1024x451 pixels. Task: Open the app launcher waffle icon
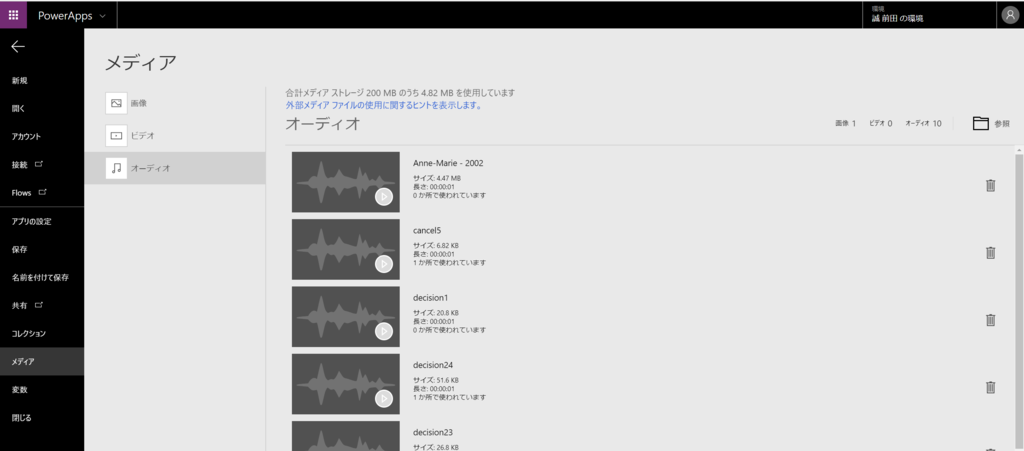tap(13, 15)
